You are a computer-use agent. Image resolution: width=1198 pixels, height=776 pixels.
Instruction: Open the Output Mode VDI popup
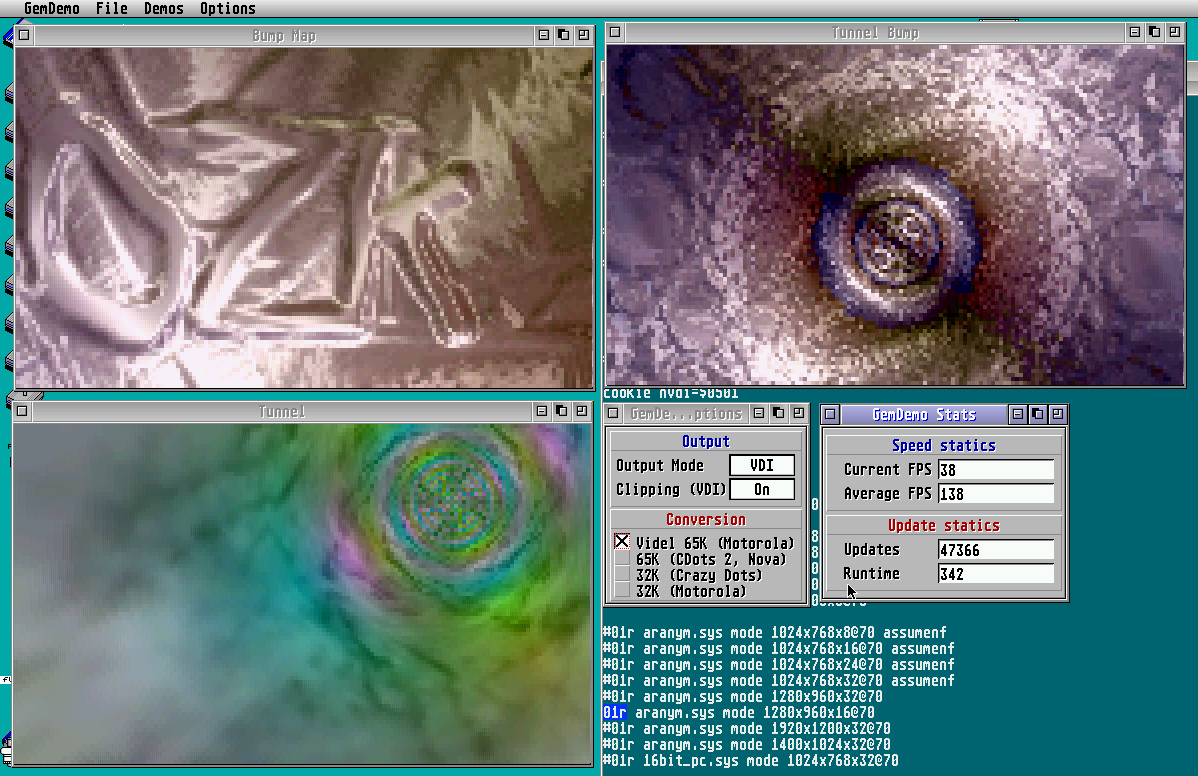(761, 465)
